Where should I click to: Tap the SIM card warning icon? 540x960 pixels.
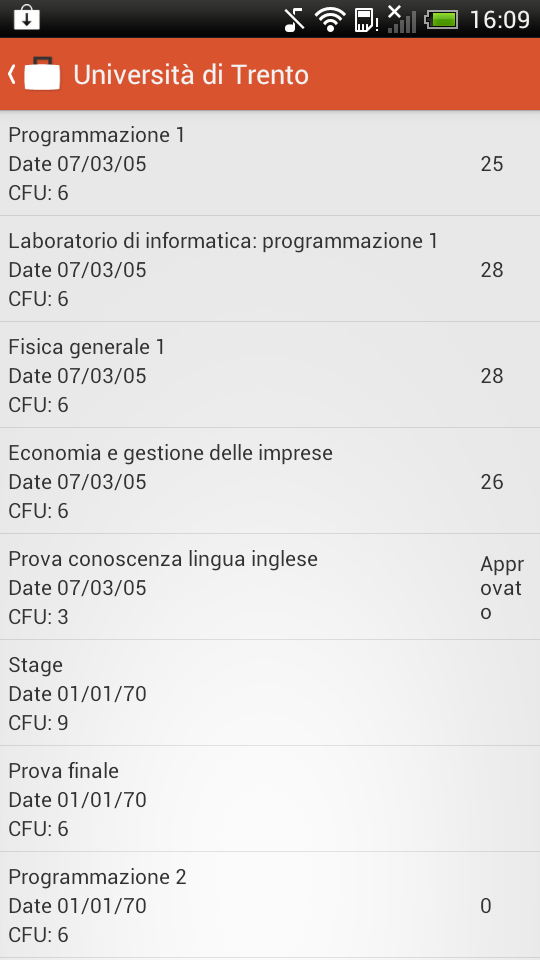point(366,20)
